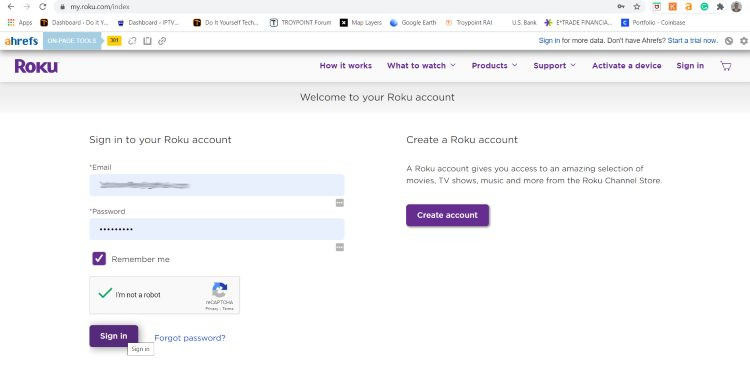Expand the What to watch menu

421,66
